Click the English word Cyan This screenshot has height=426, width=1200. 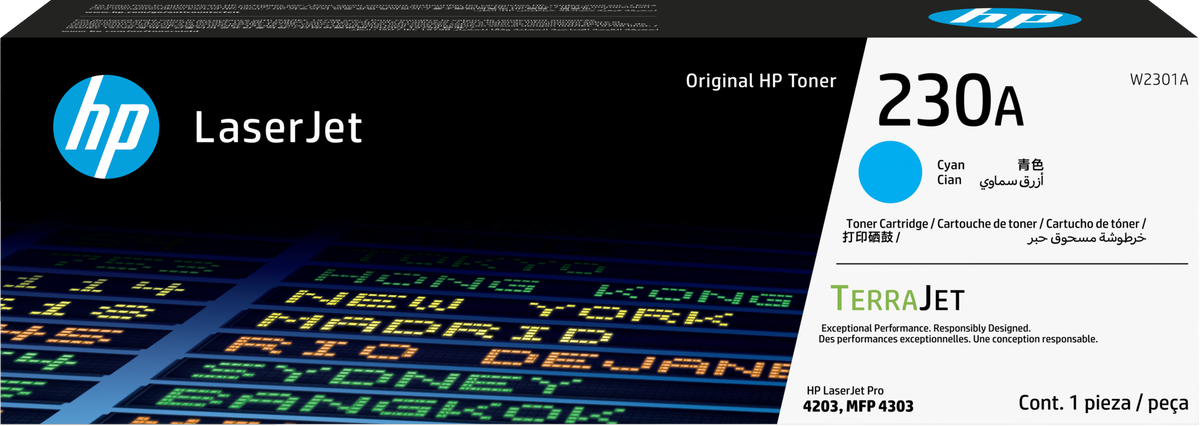coord(950,163)
